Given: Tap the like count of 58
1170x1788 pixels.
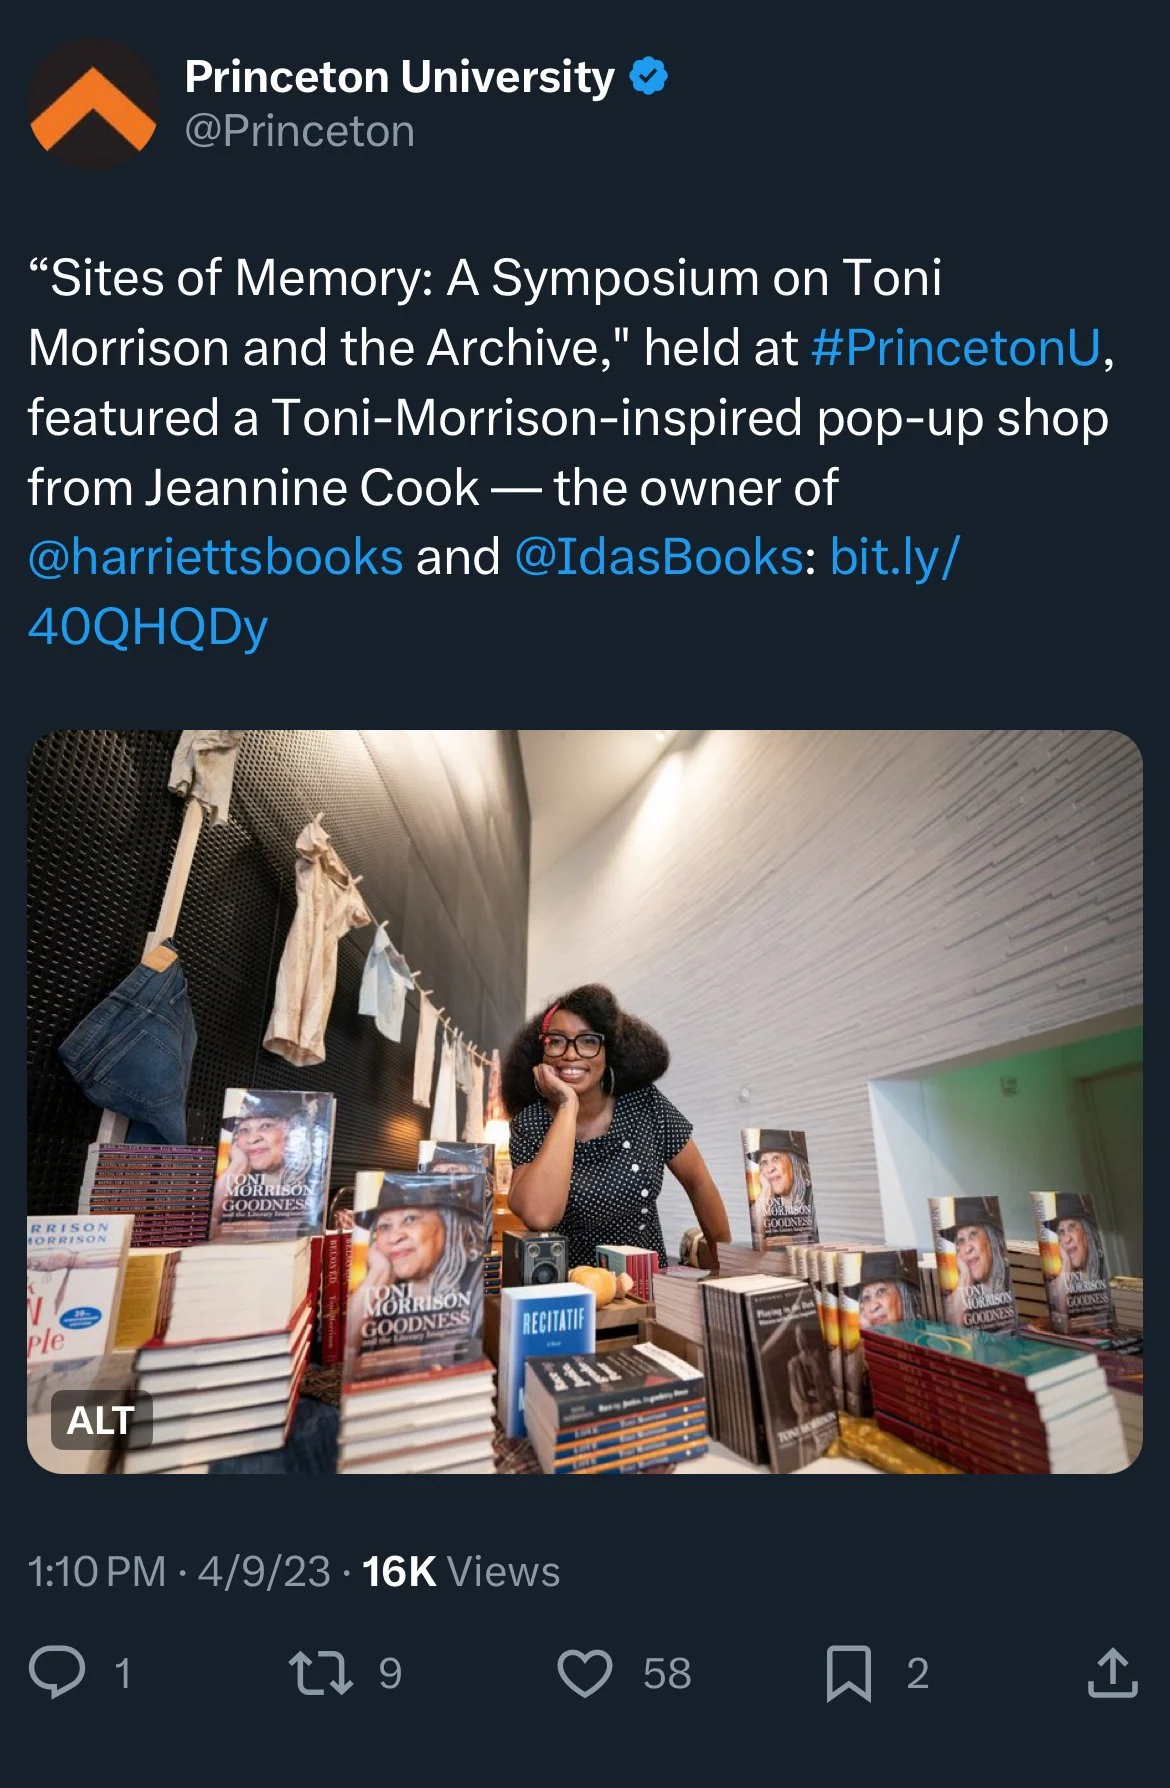Looking at the screenshot, I should pyautogui.click(x=667, y=1673).
